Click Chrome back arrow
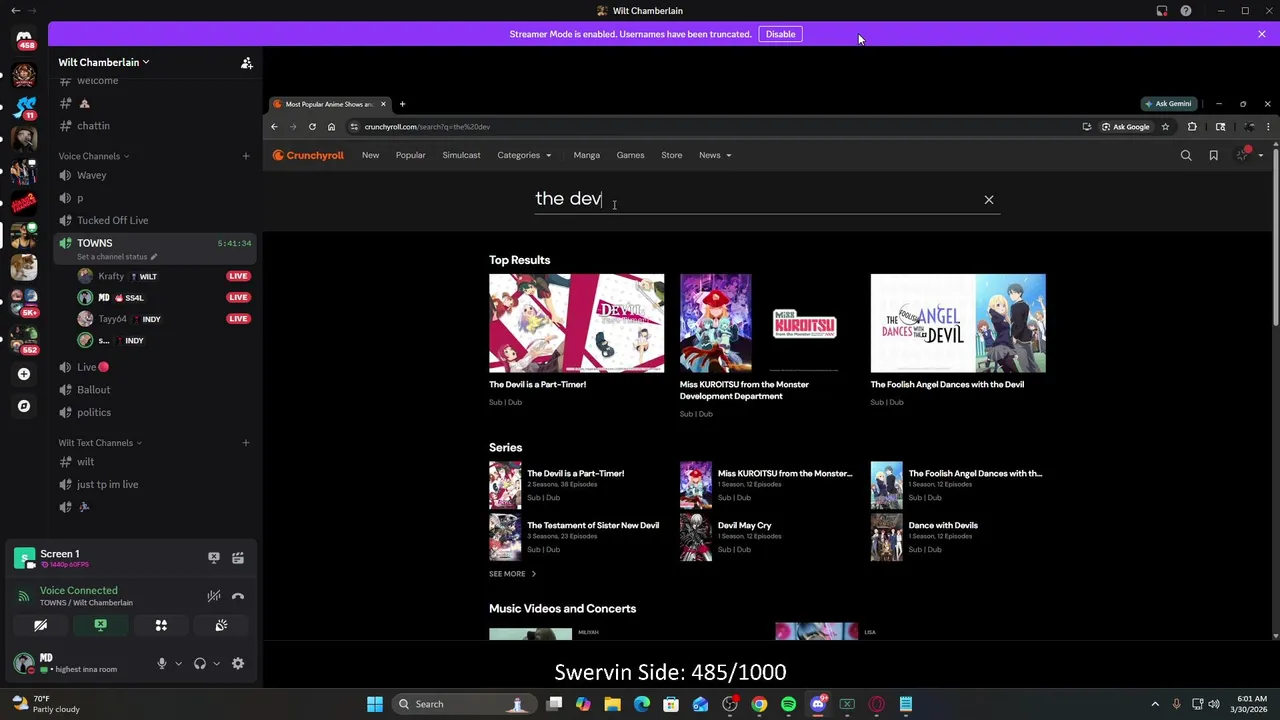The width and height of the screenshot is (1280, 720). click(x=274, y=127)
